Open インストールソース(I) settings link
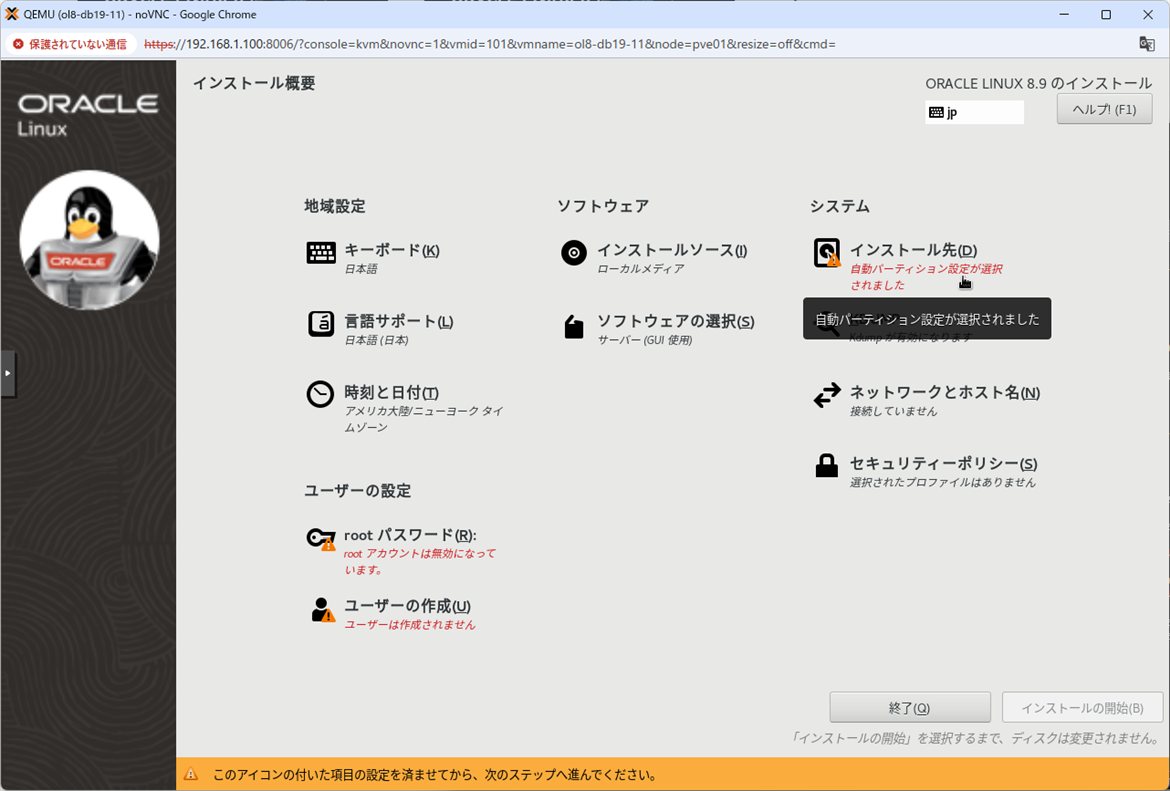1170x791 pixels. pyautogui.click(x=672, y=250)
